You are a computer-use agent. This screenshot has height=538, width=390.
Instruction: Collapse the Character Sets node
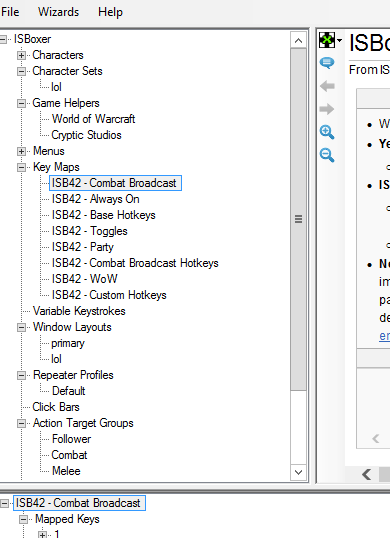(22, 71)
